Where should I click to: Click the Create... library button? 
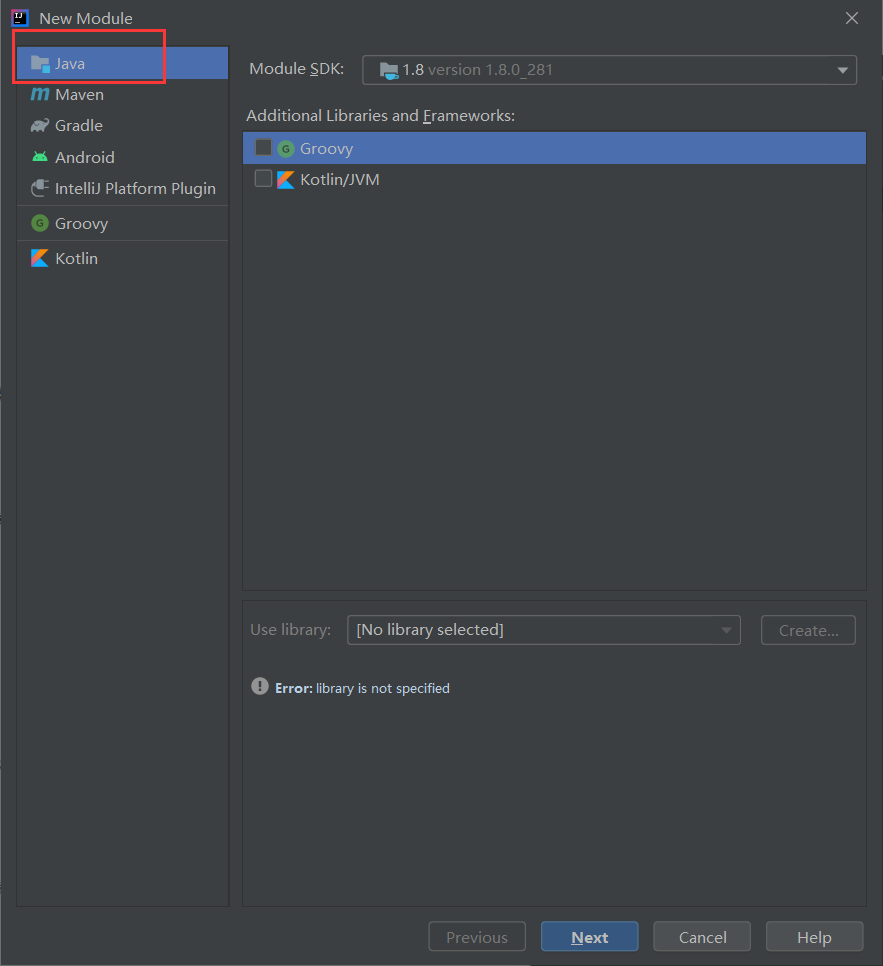(x=808, y=630)
